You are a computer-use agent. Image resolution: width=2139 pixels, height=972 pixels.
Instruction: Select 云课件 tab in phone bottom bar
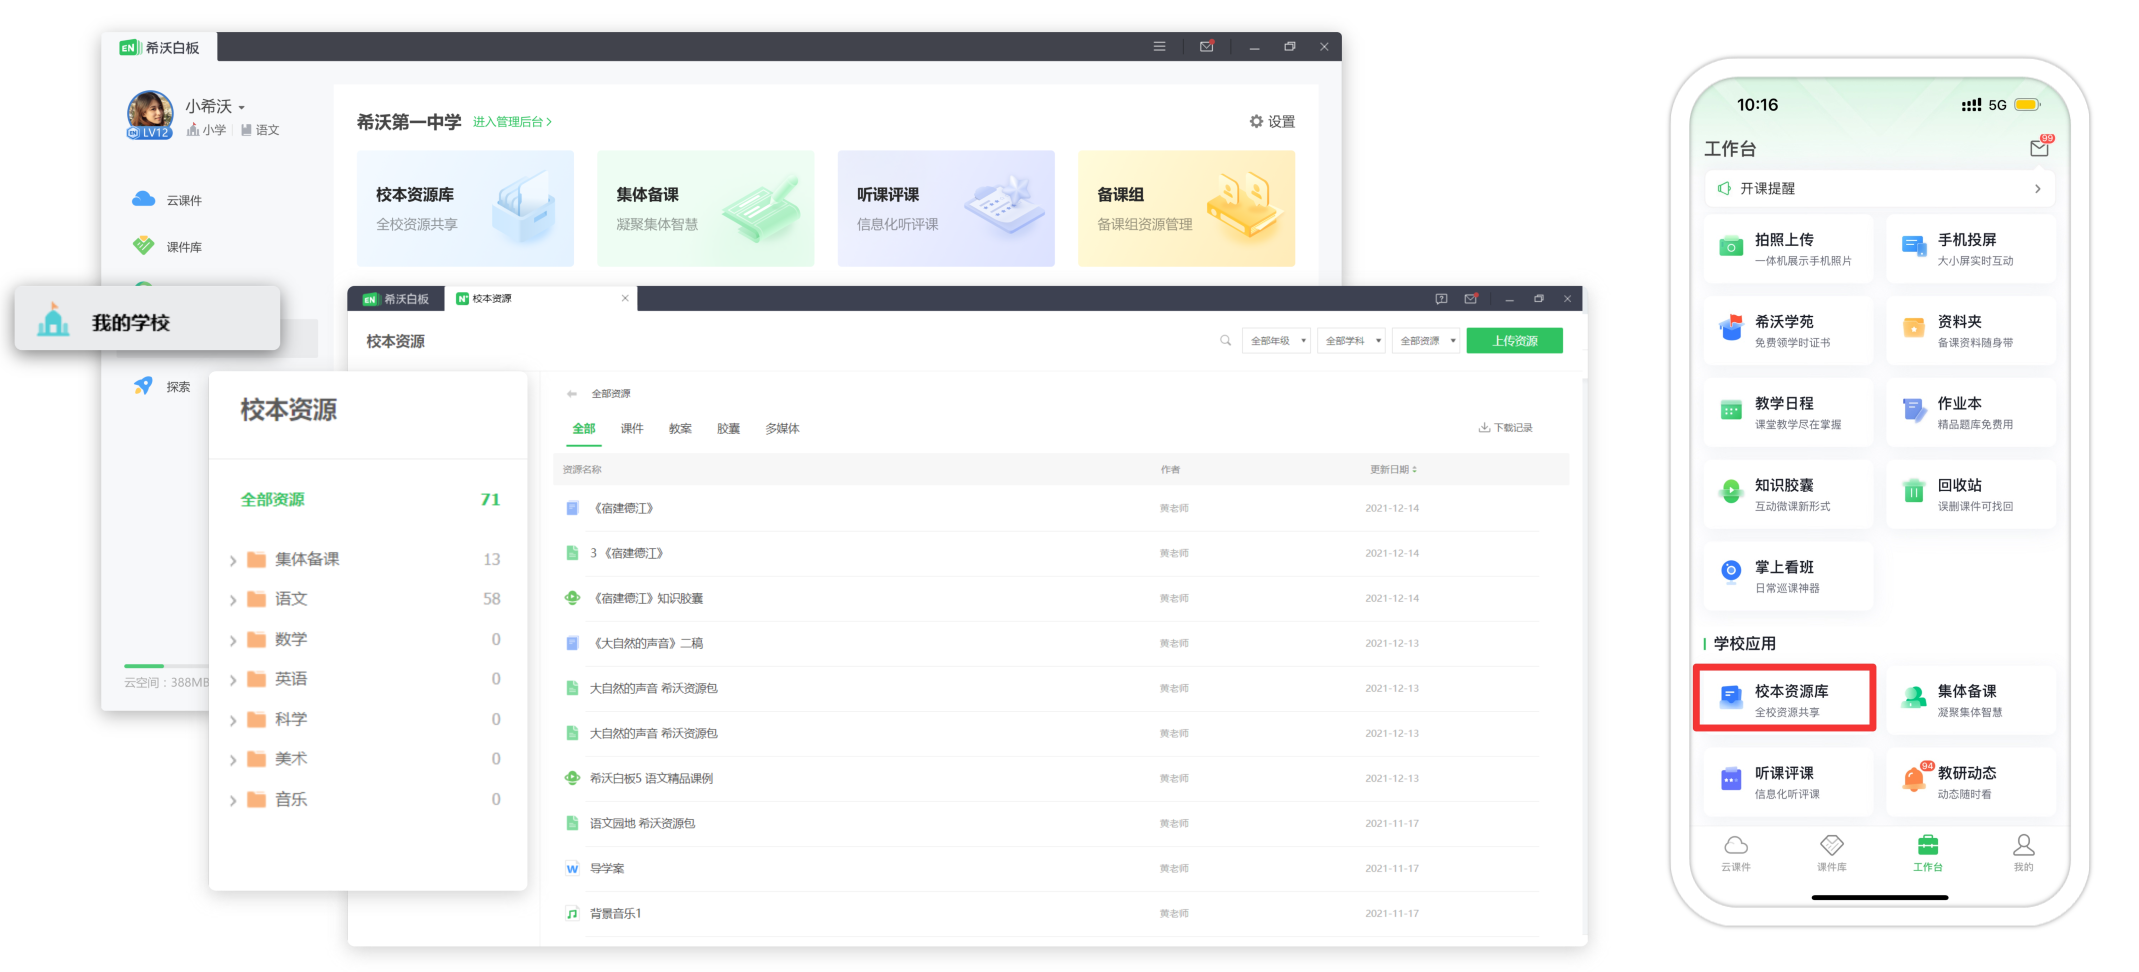1736,853
